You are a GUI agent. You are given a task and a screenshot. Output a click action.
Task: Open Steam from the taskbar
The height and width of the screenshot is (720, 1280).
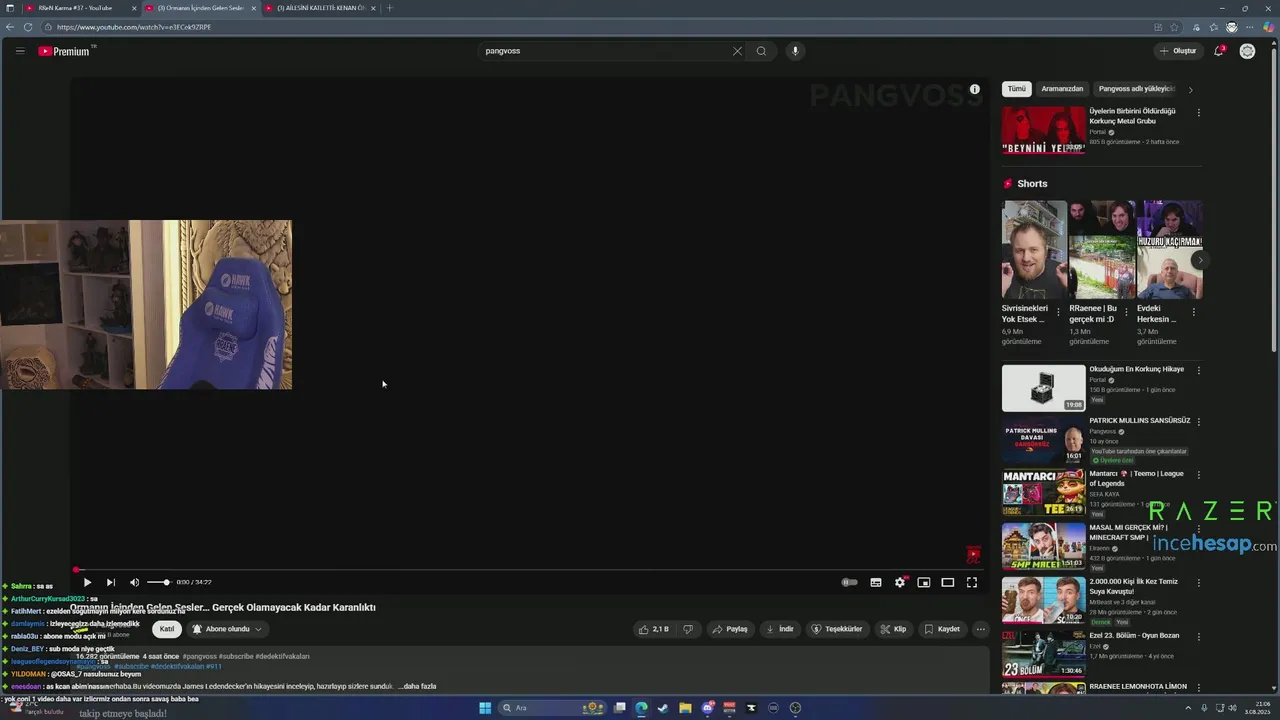pyautogui.click(x=662, y=708)
